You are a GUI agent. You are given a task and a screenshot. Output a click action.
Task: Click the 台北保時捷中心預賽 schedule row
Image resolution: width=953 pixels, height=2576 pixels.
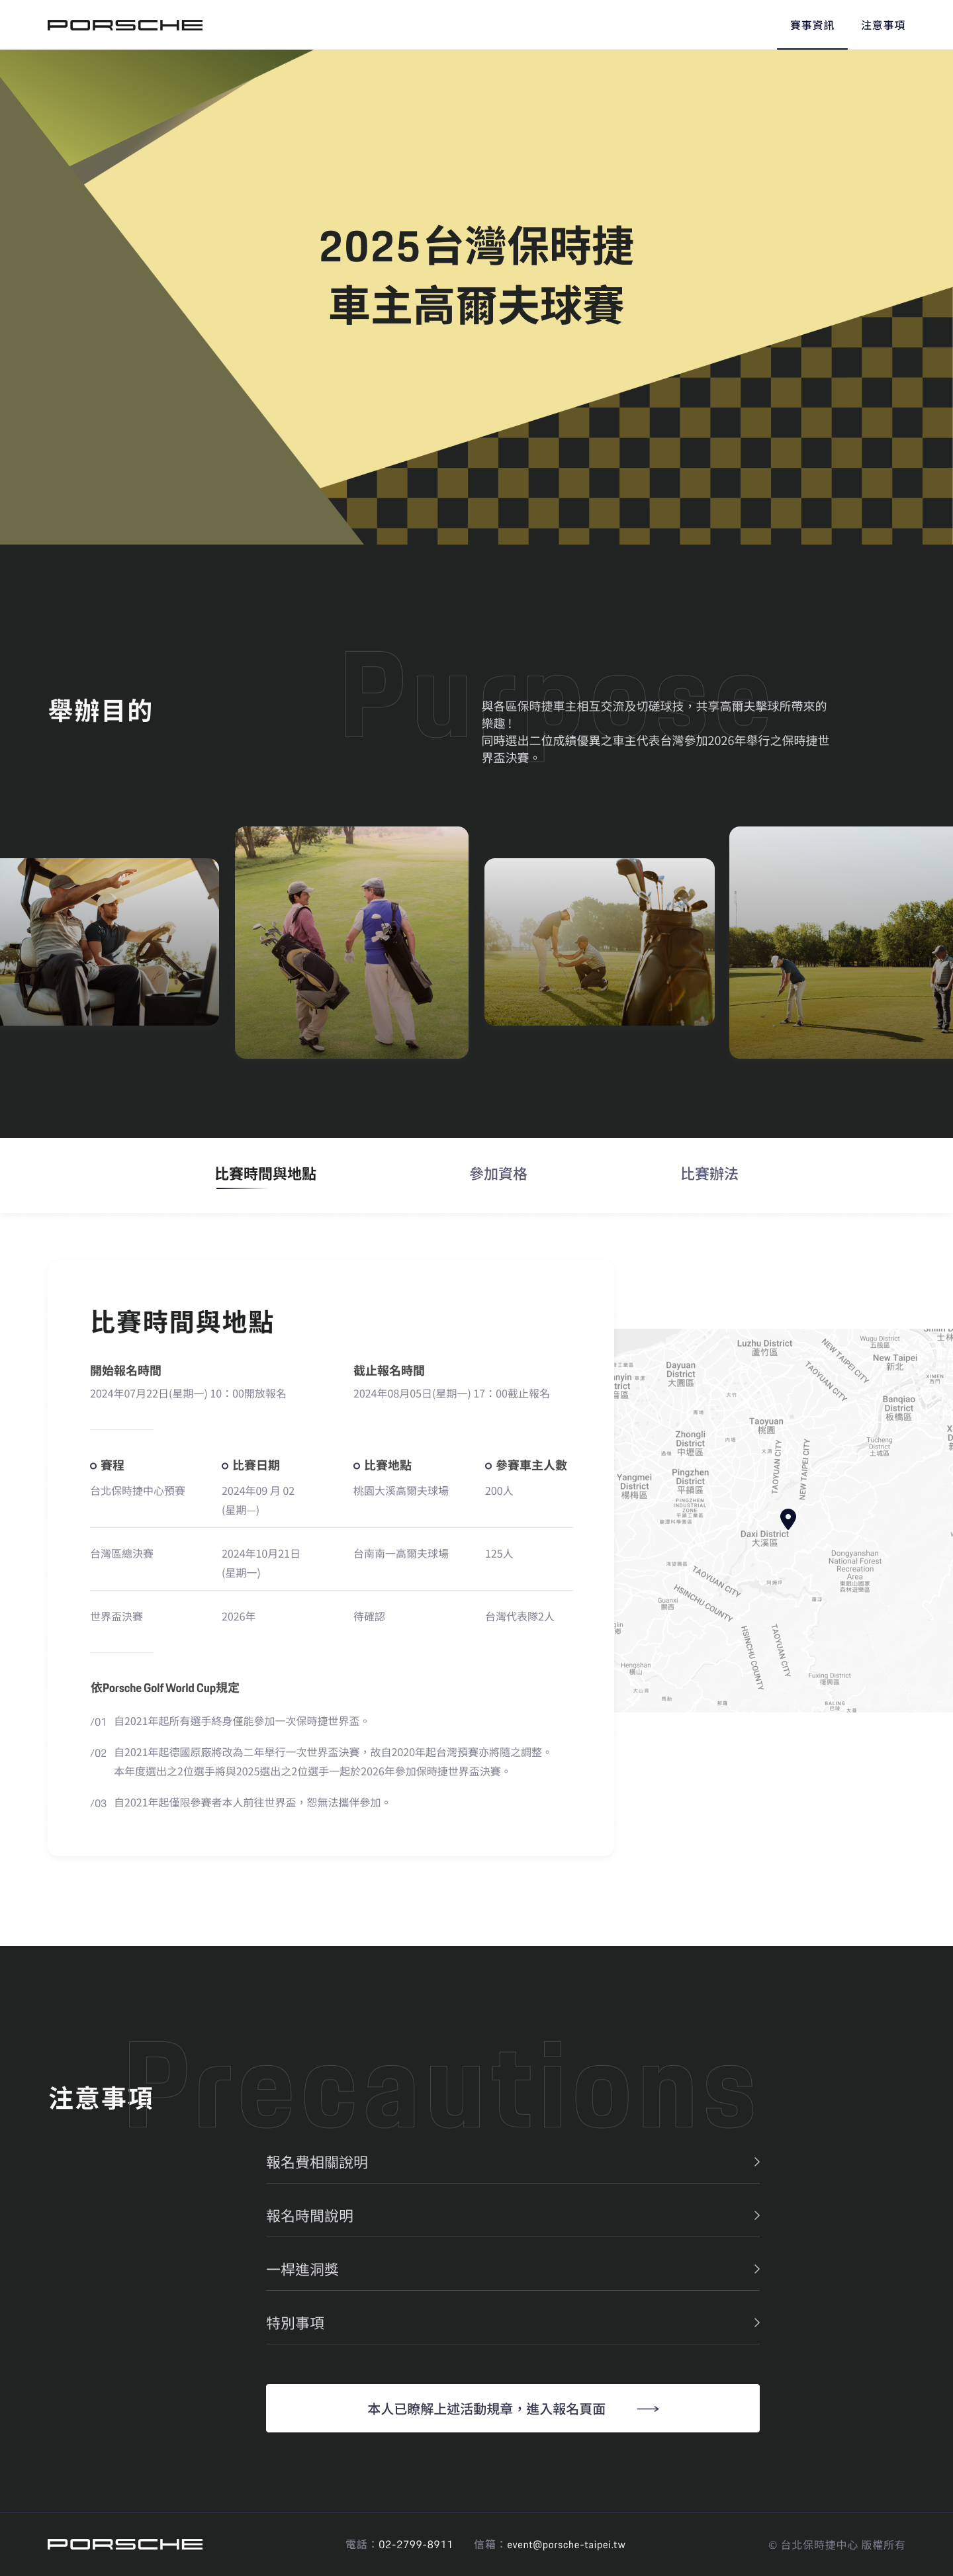coord(331,1500)
